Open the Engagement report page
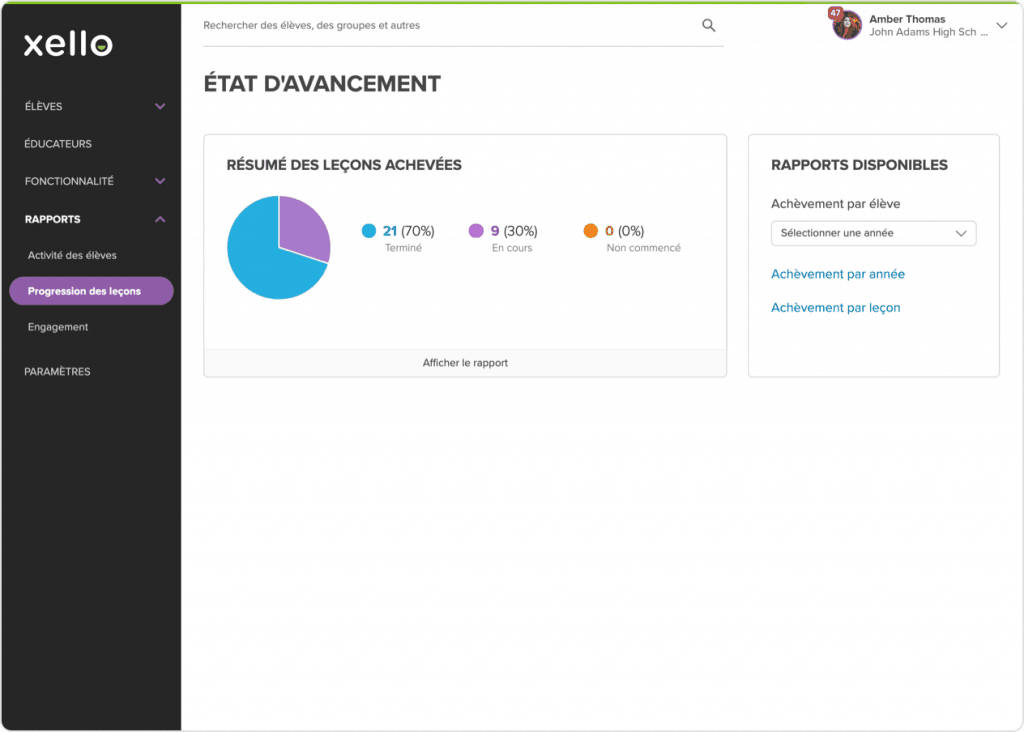The image size is (1024, 732). [58, 327]
